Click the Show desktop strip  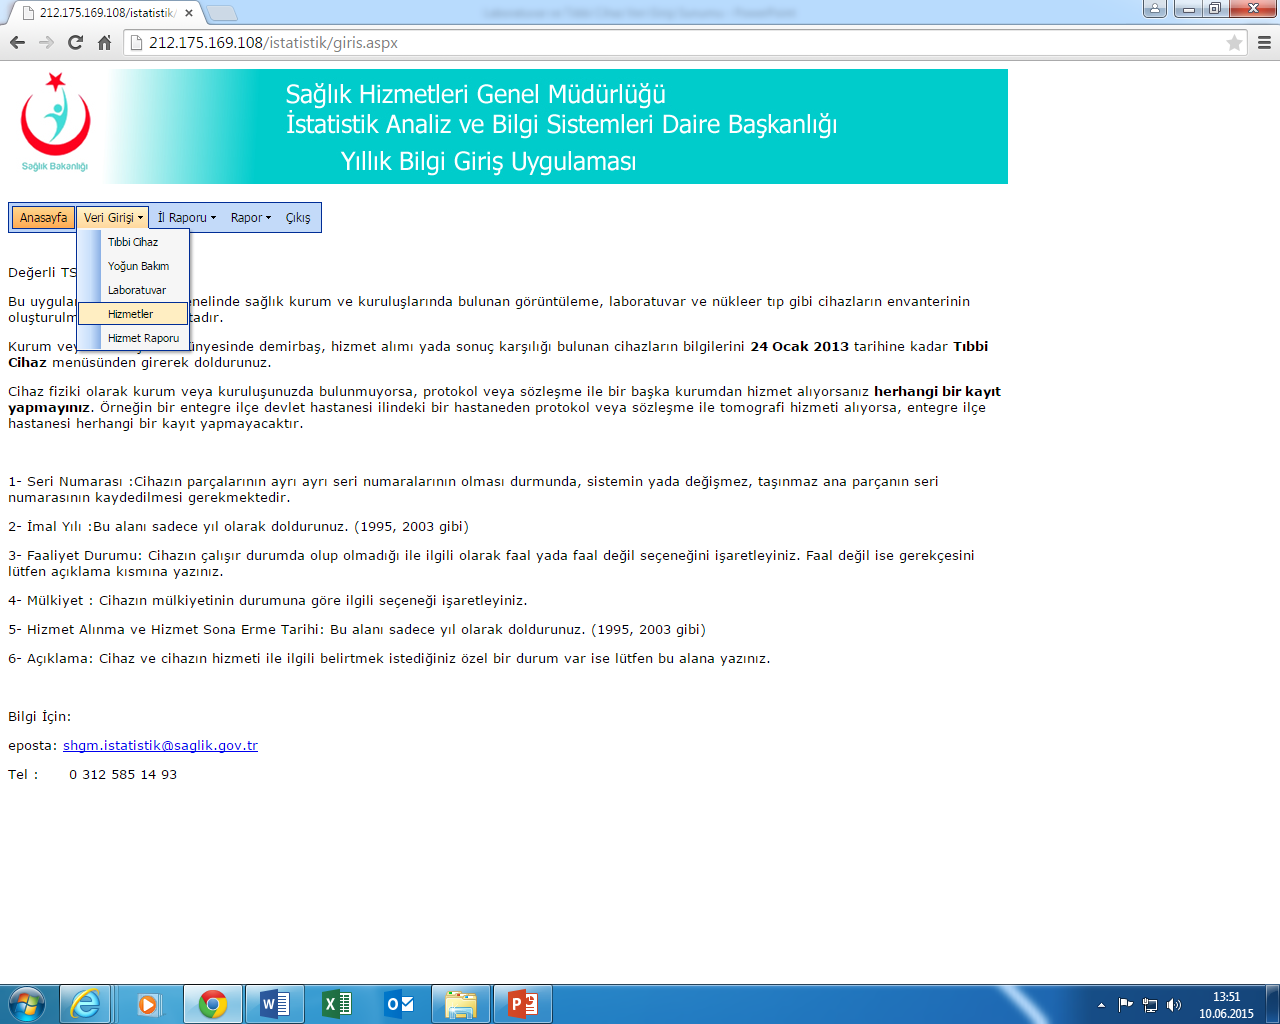click(x=1273, y=1004)
